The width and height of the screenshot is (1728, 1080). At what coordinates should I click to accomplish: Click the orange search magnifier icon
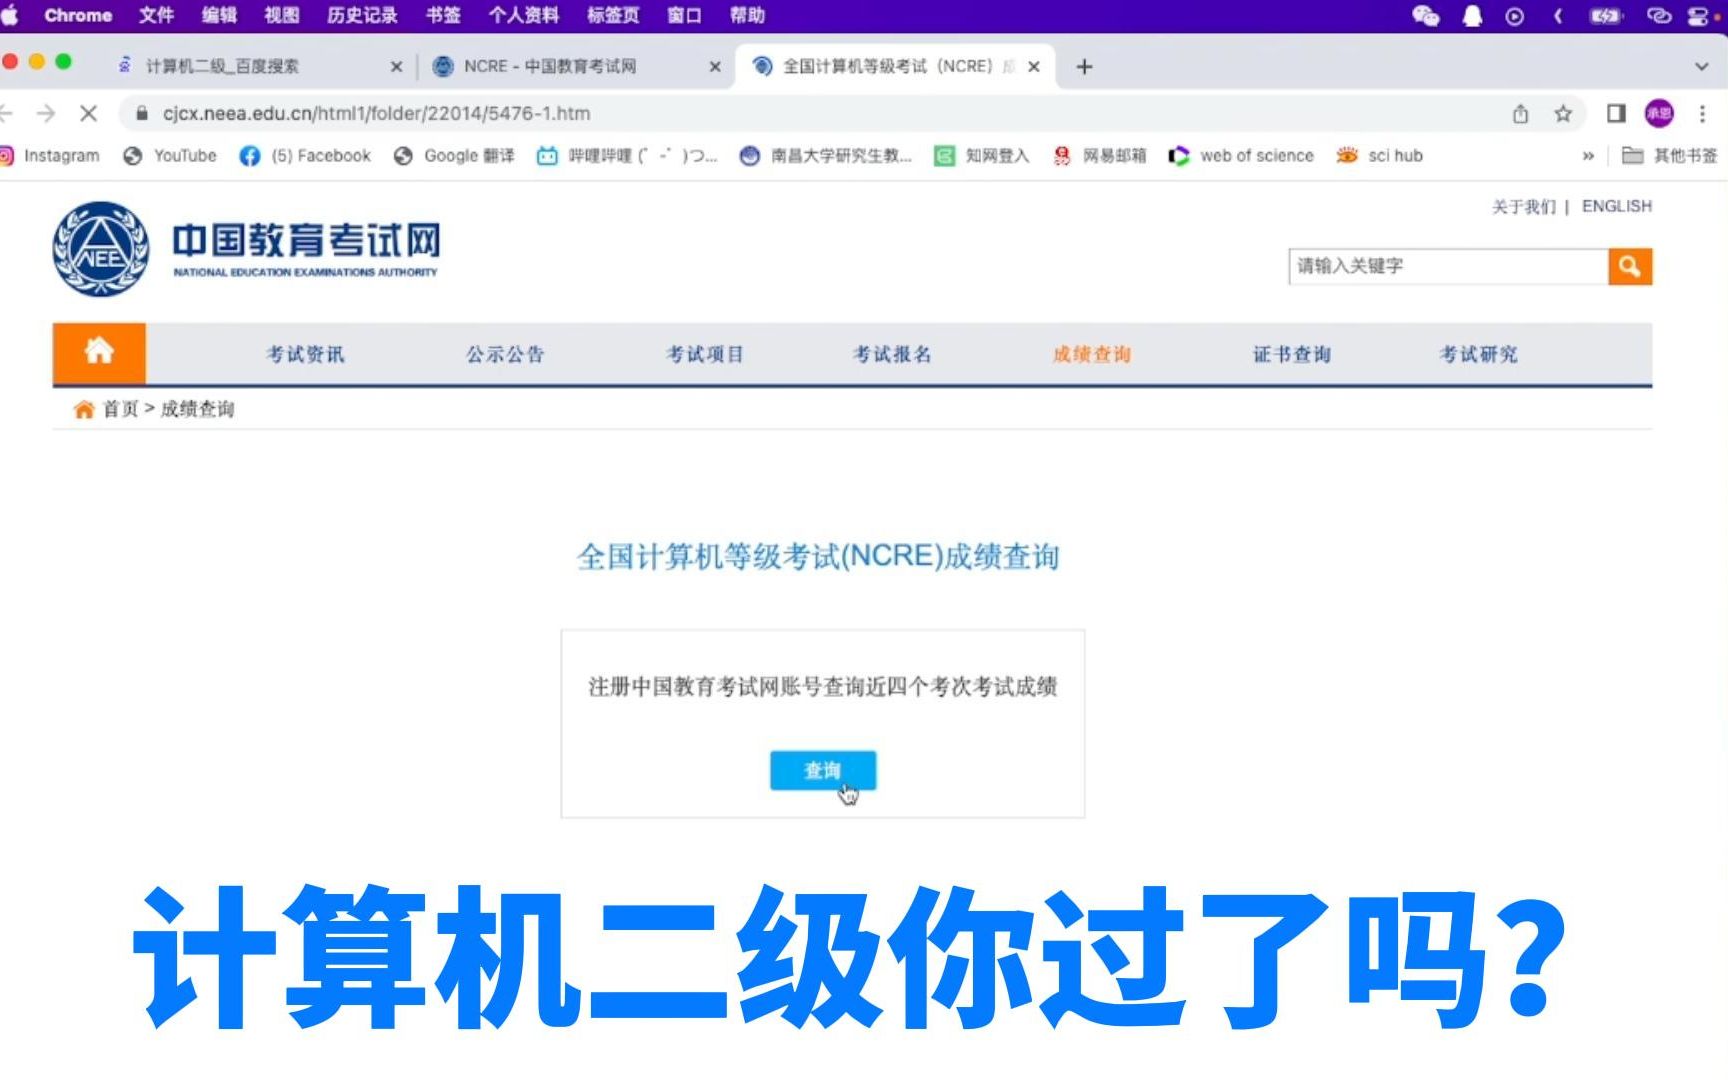click(x=1630, y=266)
